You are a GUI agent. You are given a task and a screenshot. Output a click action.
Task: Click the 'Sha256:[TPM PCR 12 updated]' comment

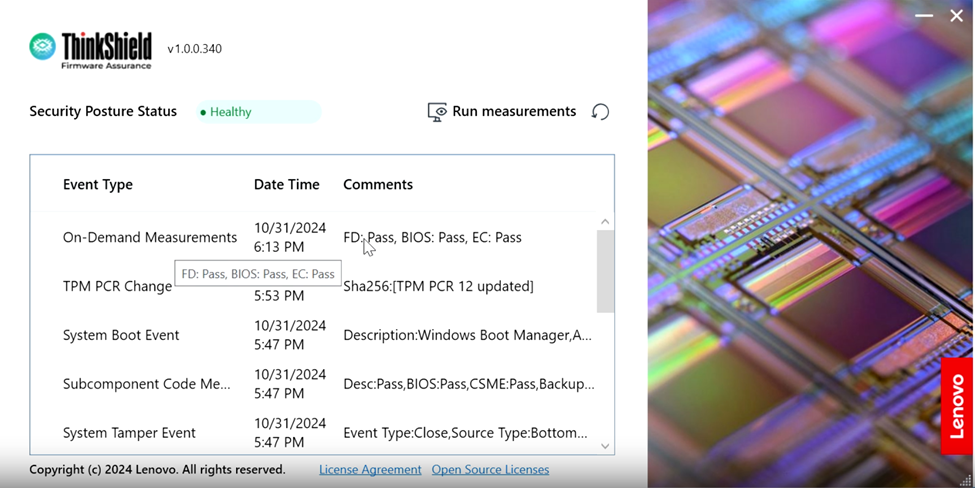click(438, 286)
